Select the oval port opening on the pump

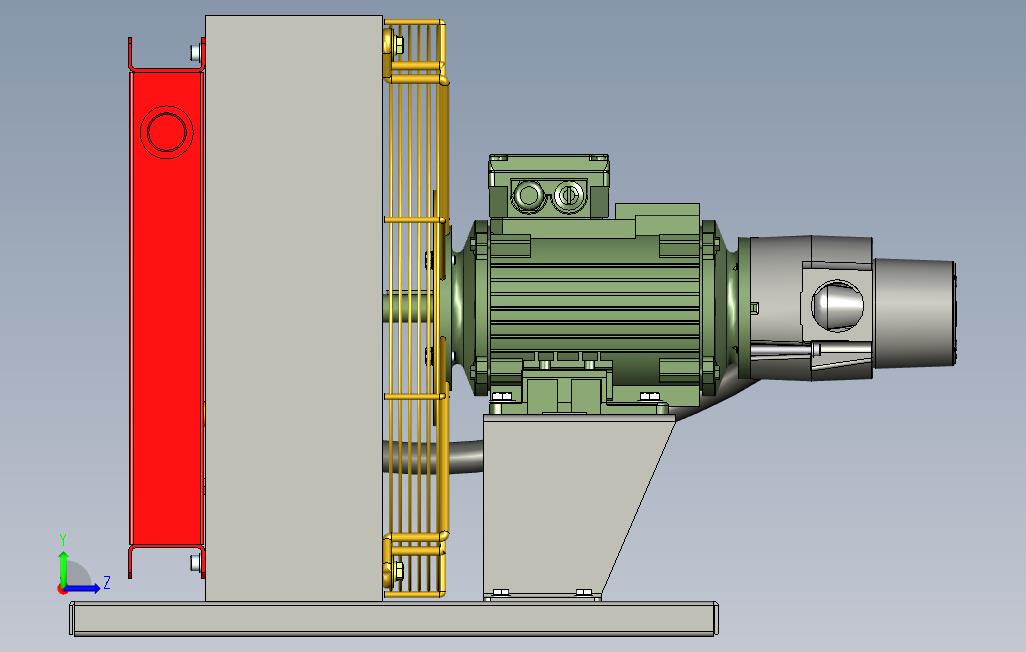tap(837, 305)
